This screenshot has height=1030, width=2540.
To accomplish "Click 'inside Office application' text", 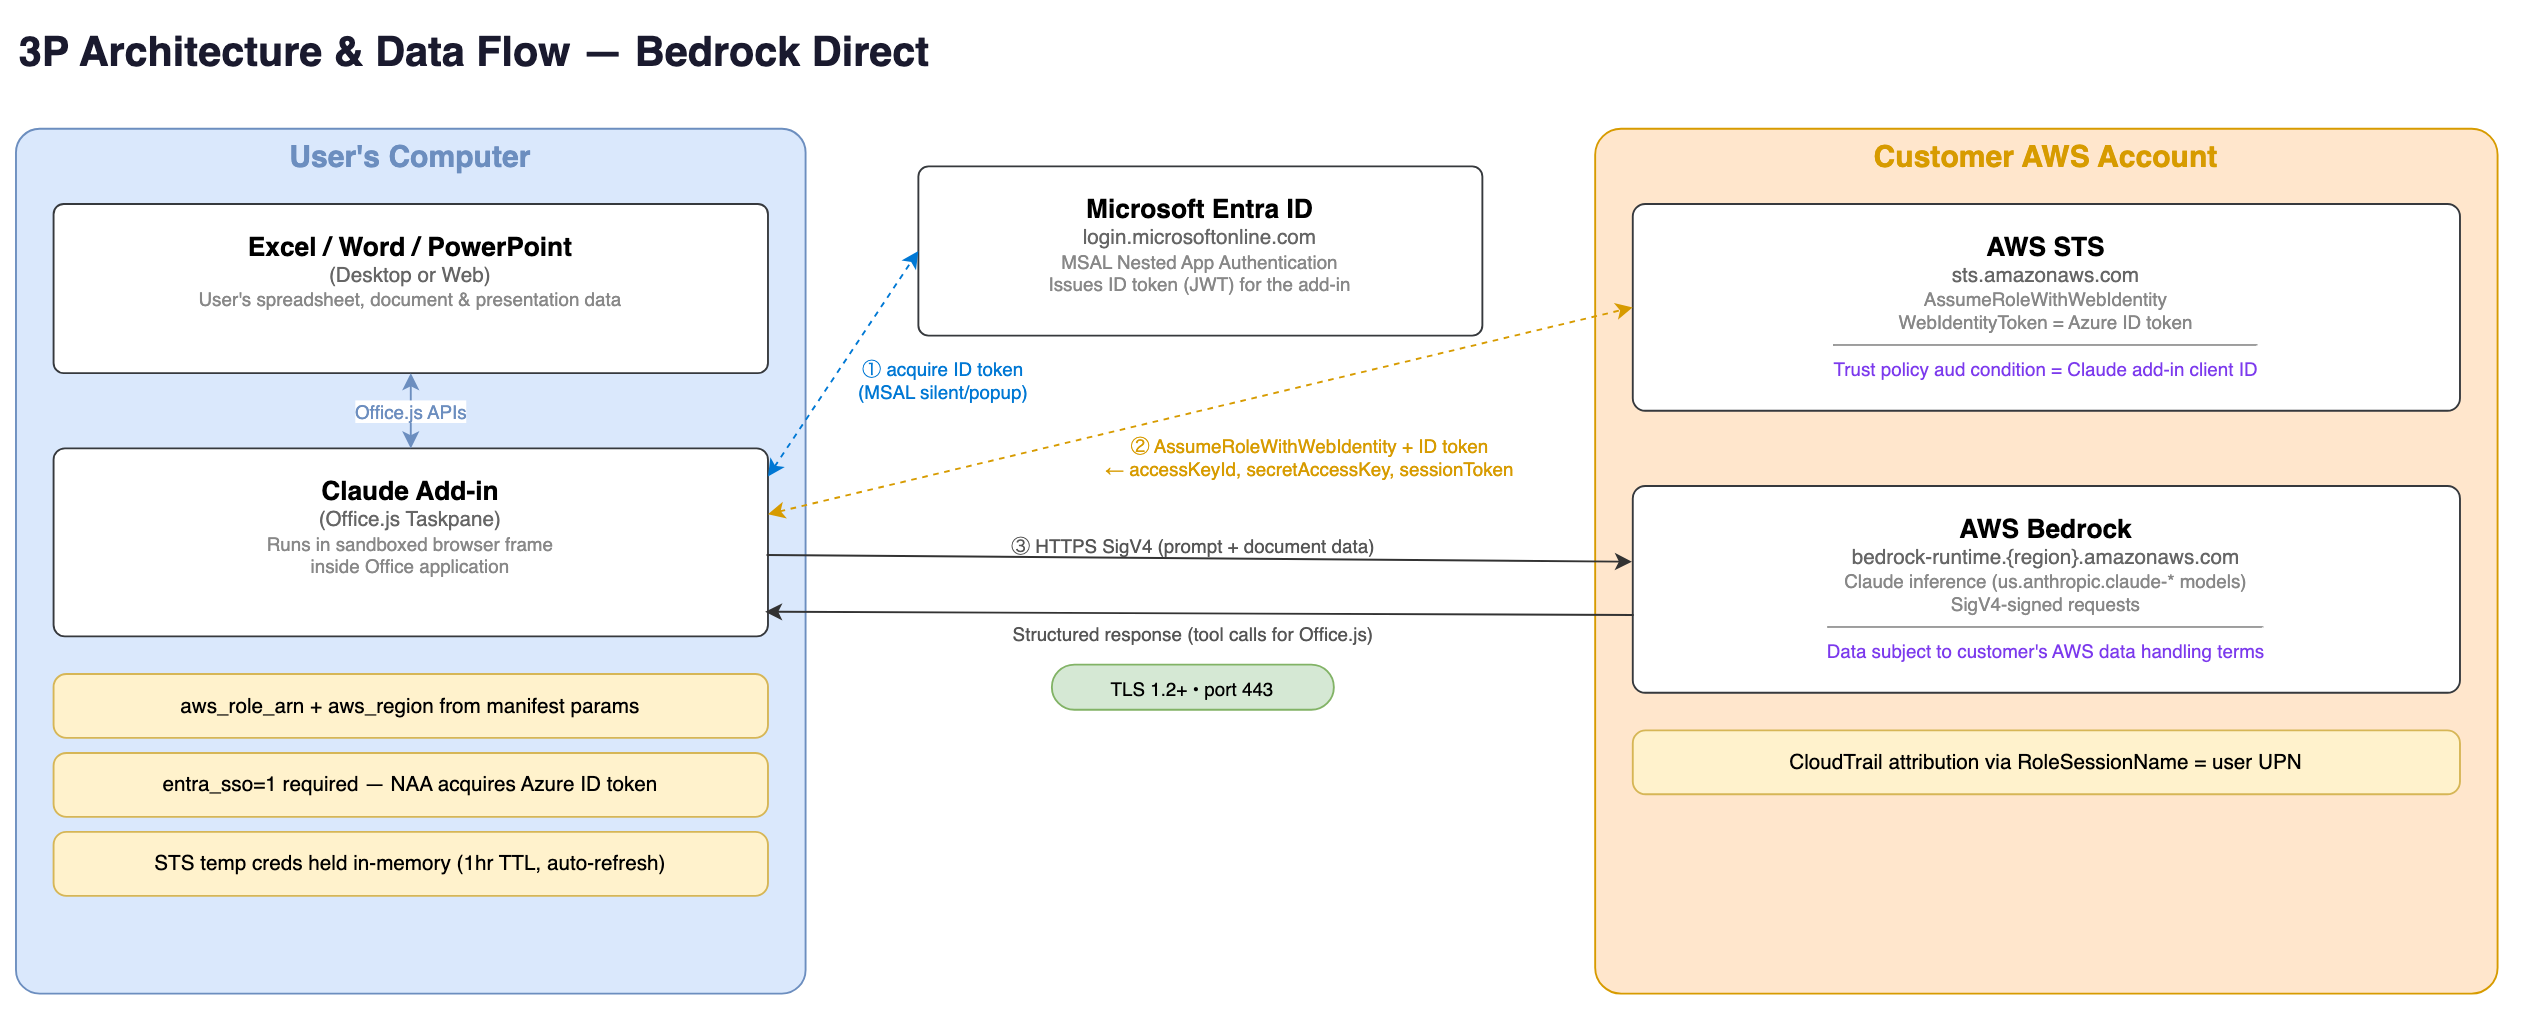I will point(410,567).
